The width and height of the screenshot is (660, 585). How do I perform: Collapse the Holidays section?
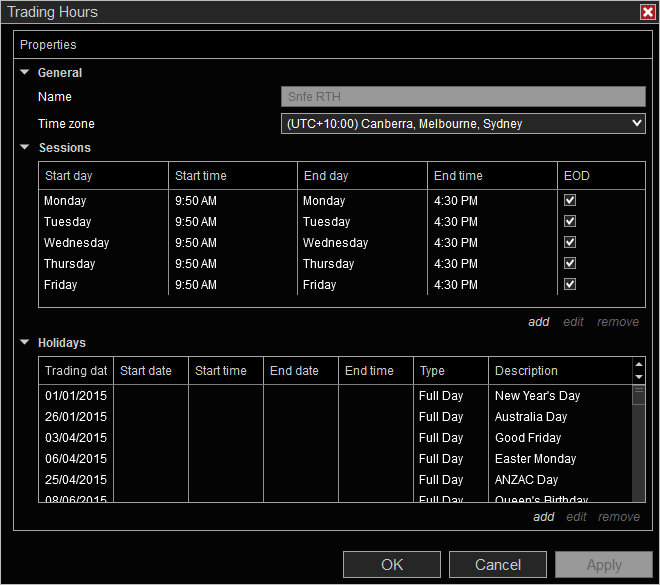(x=25, y=342)
